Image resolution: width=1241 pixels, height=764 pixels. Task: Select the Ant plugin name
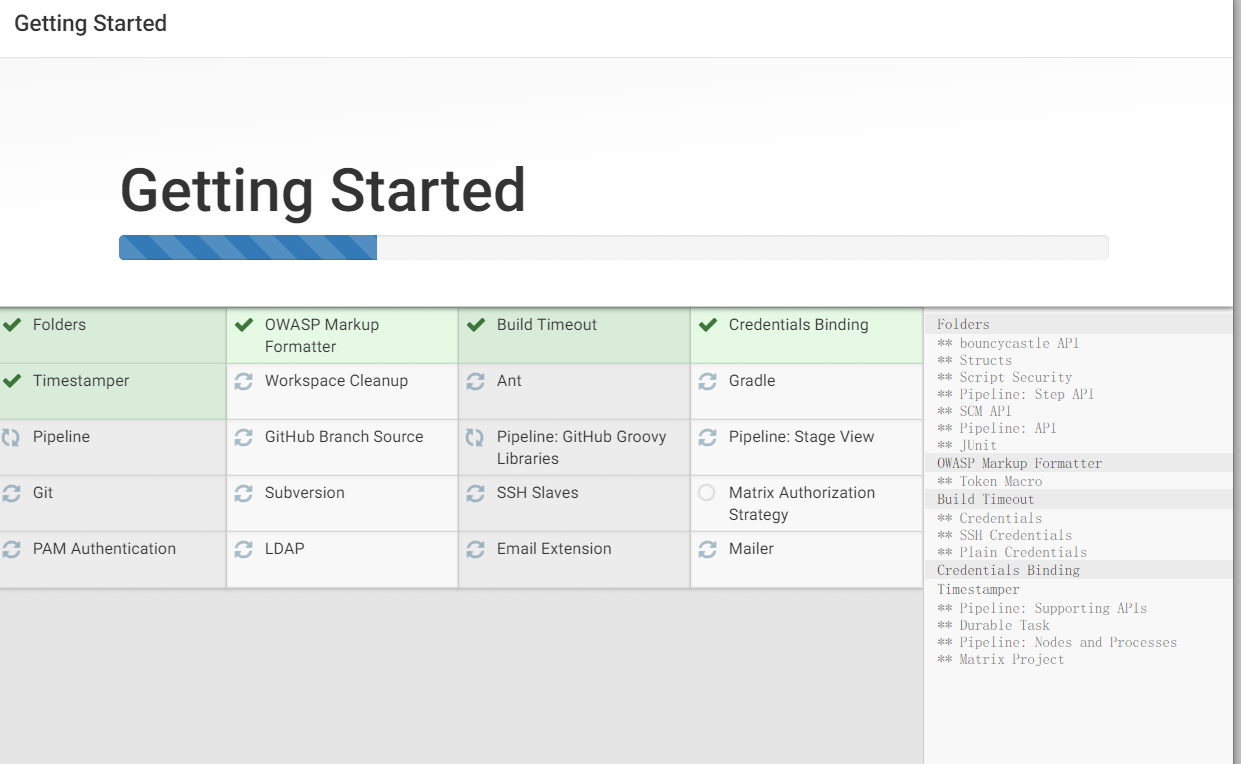click(x=509, y=381)
